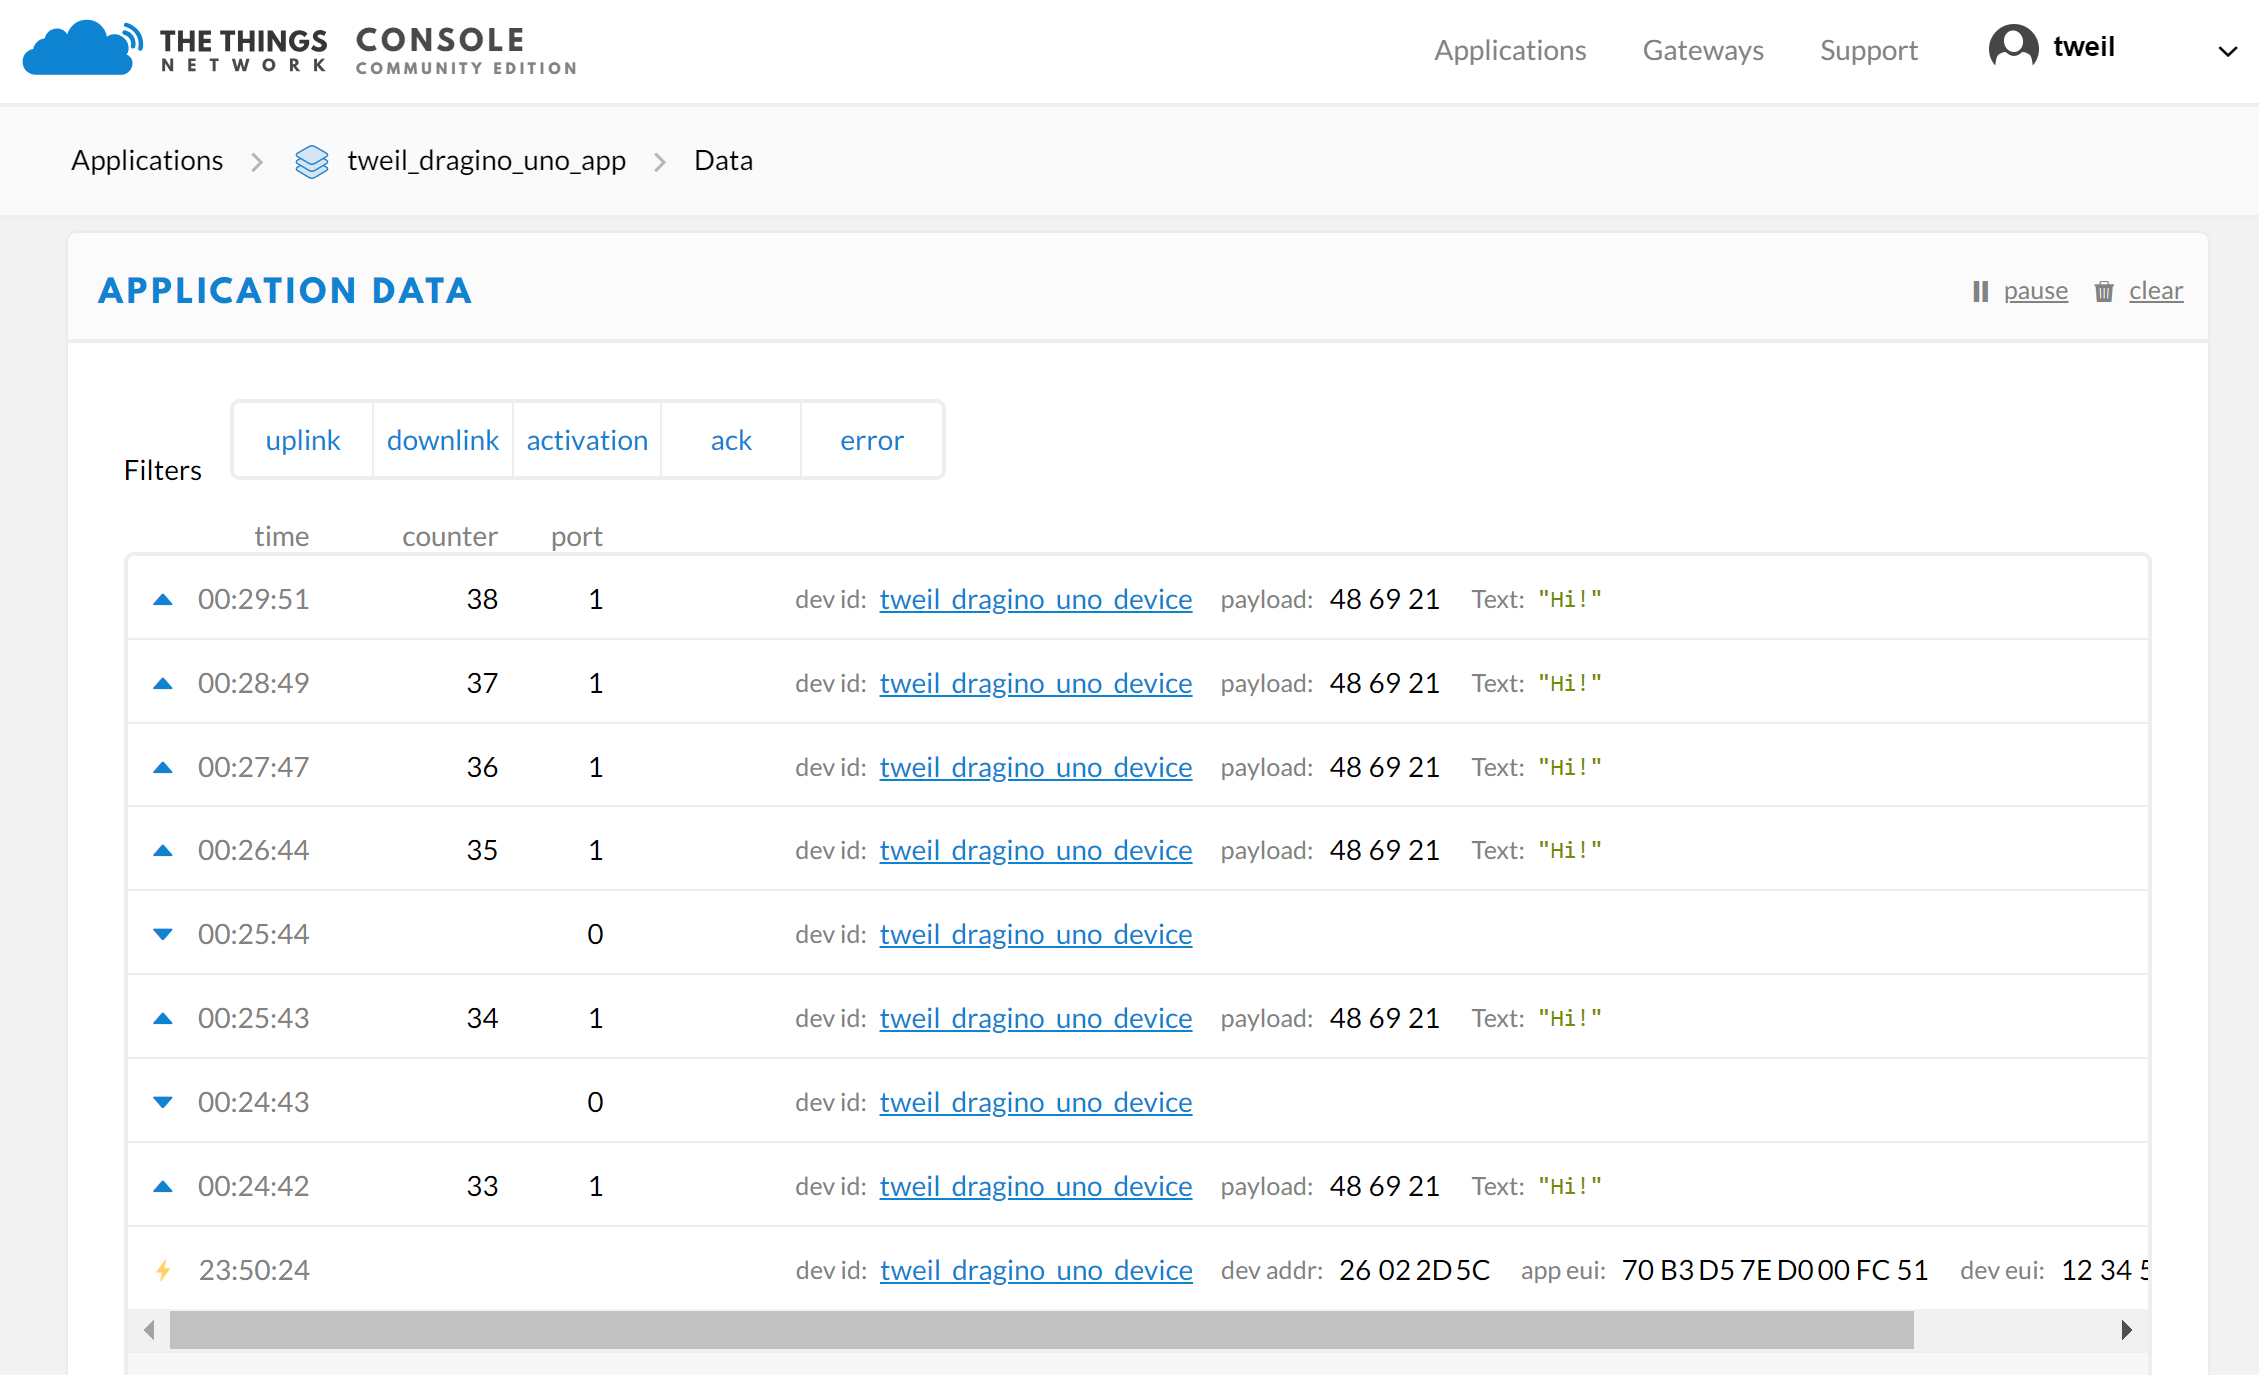
Task: Open device link in counter 37 row
Action: point(1036,683)
